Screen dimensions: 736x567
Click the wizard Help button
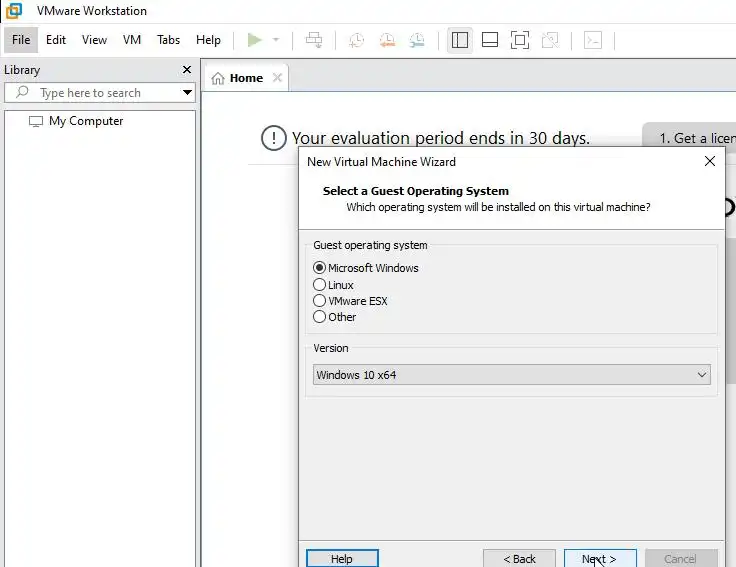(x=342, y=559)
